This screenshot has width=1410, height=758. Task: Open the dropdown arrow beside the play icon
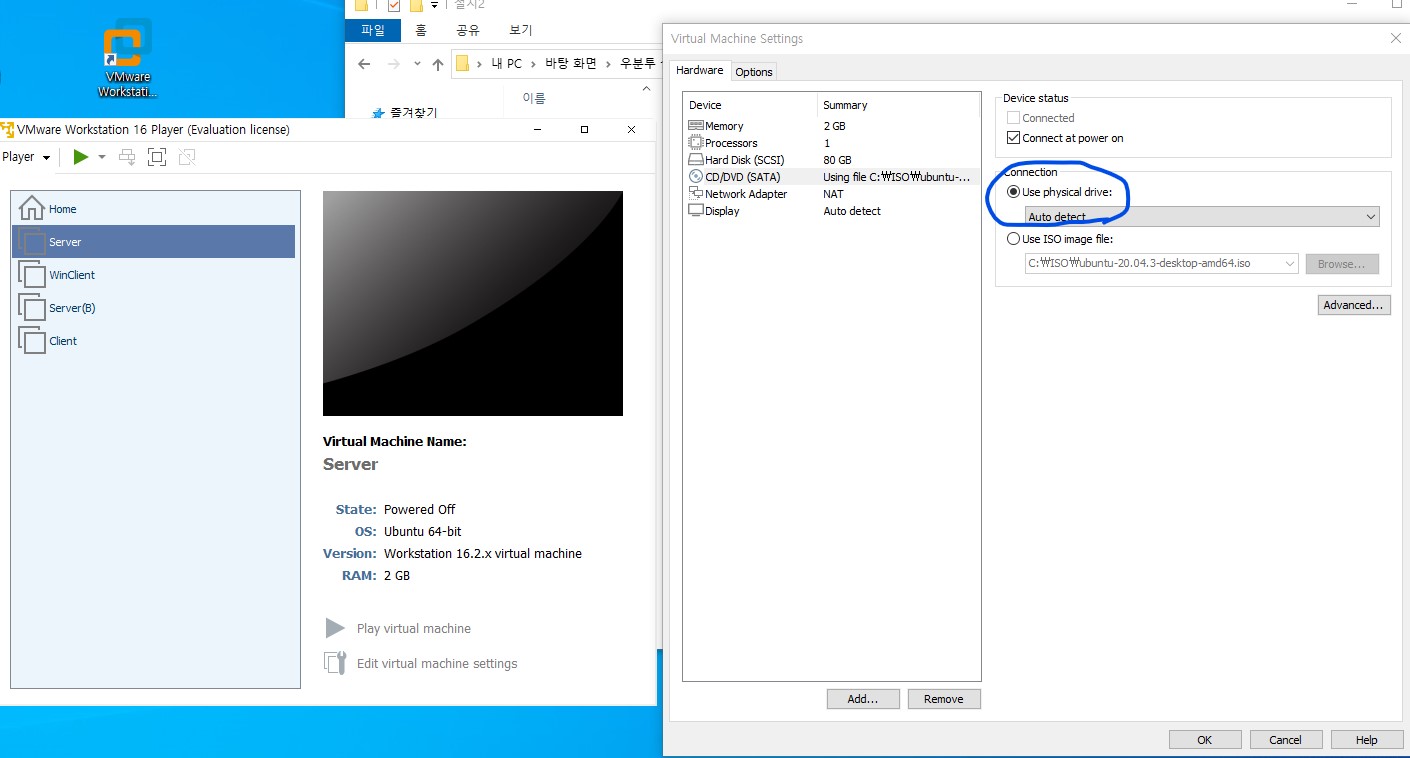pyautogui.click(x=101, y=157)
